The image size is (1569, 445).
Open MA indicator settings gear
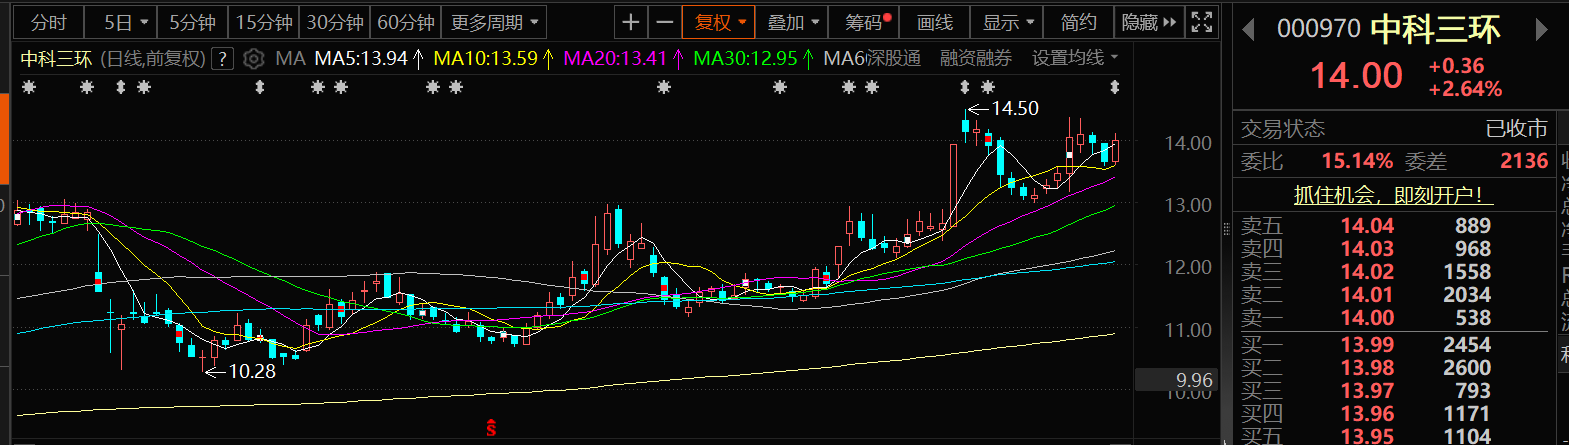coord(254,59)
